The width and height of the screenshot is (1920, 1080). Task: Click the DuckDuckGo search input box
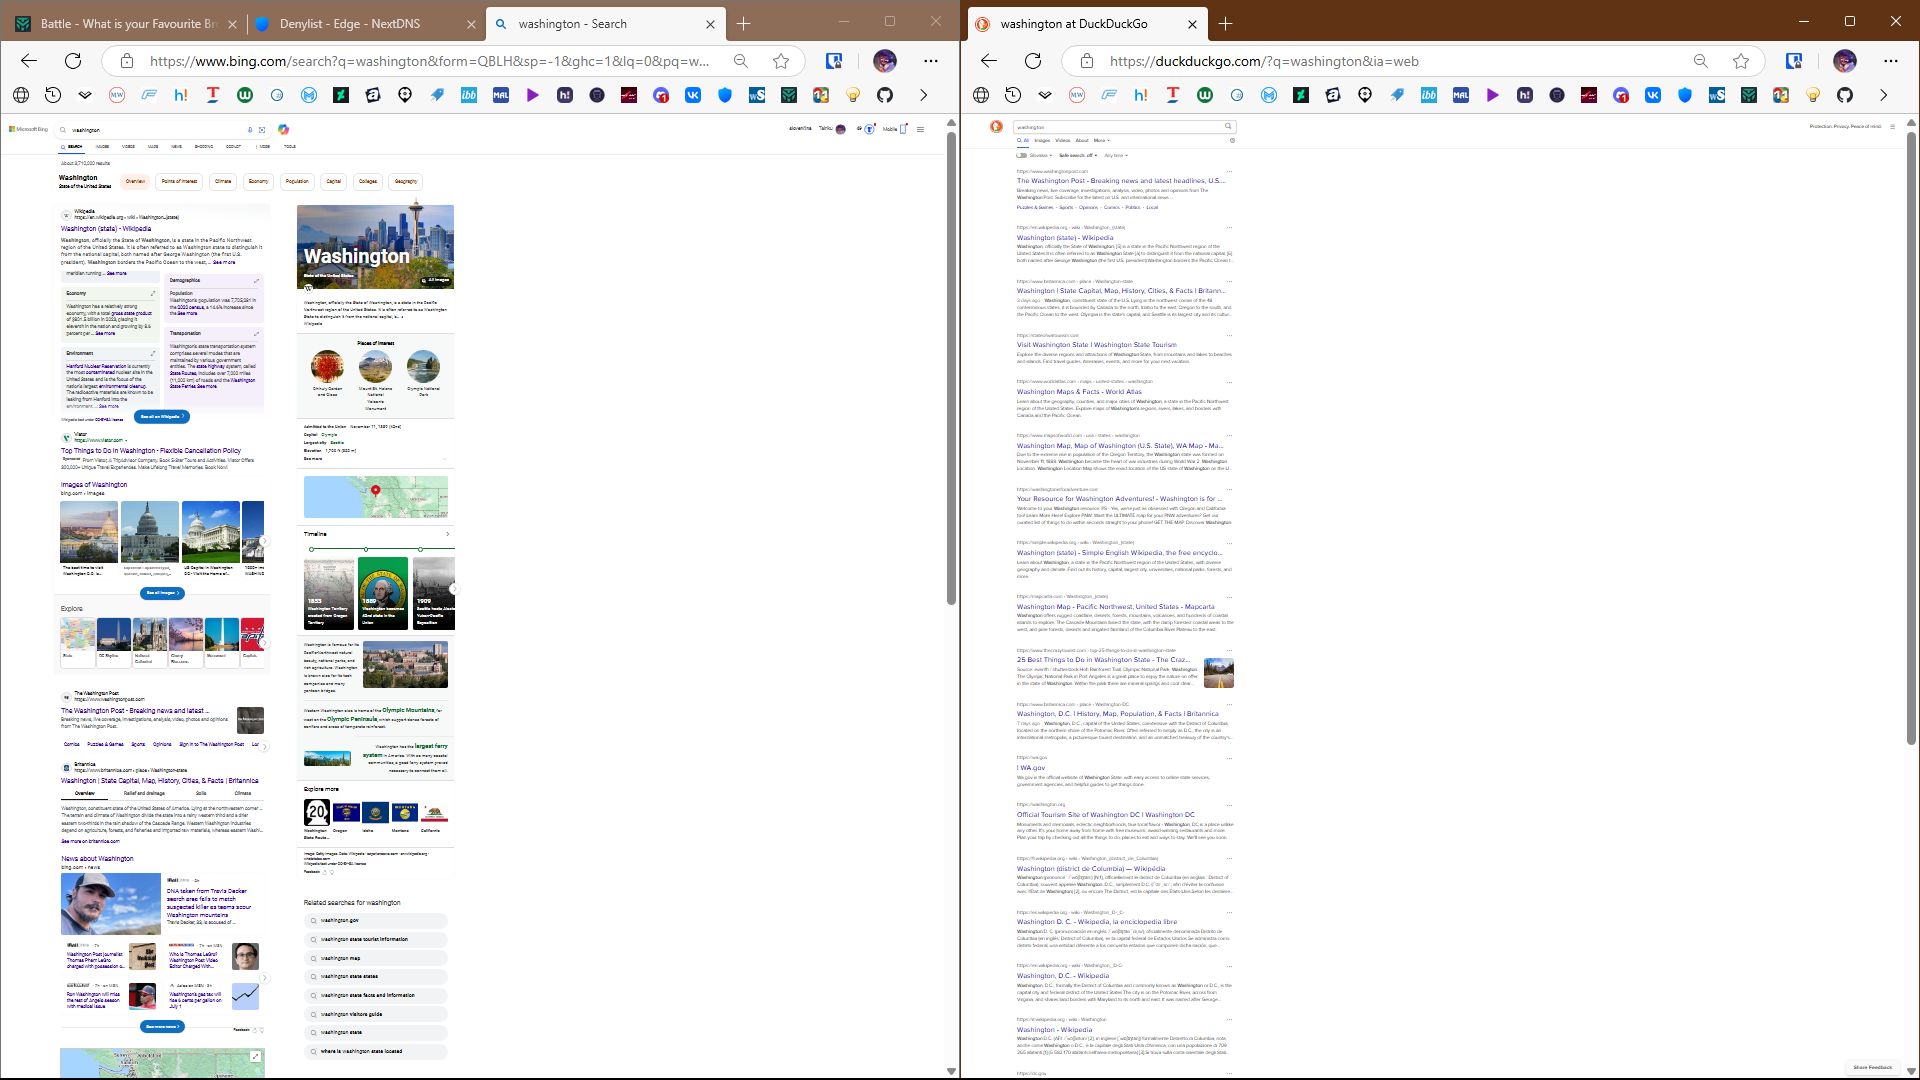click(x=1118, y=127)
